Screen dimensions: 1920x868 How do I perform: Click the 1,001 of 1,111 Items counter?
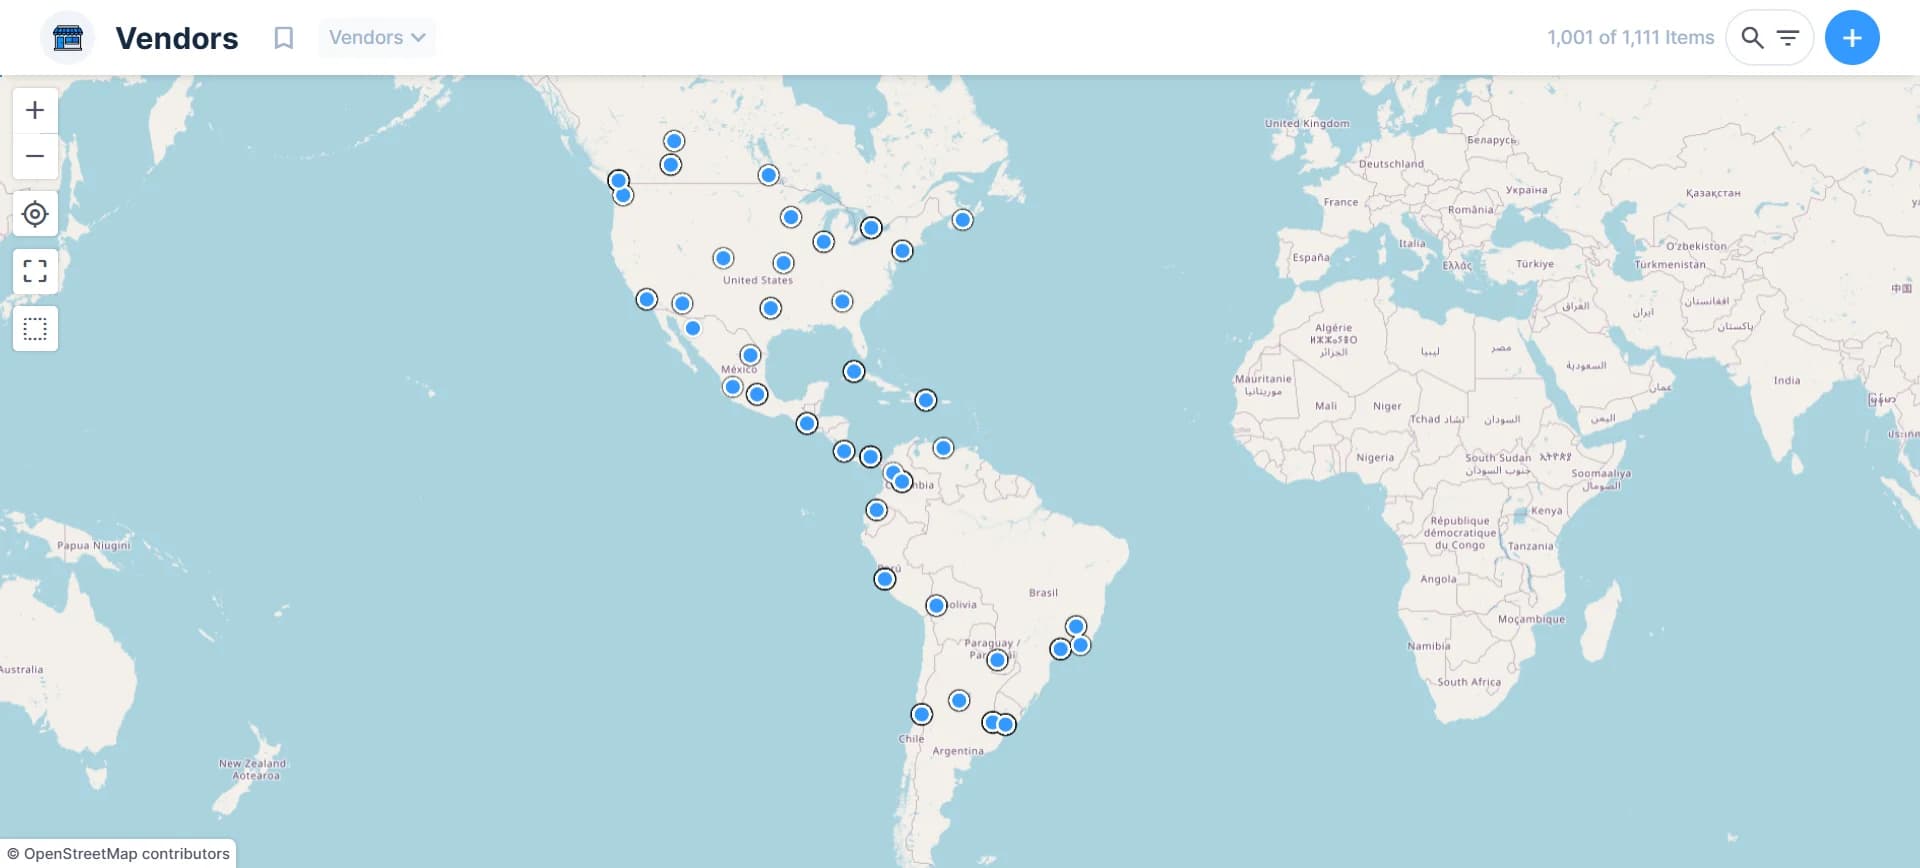[1630, 38]
